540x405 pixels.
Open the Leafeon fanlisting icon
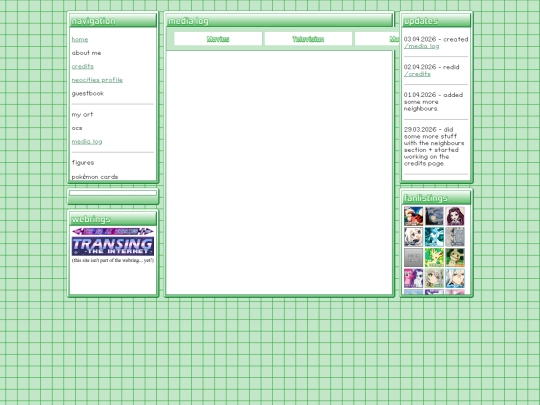point(434,258)
